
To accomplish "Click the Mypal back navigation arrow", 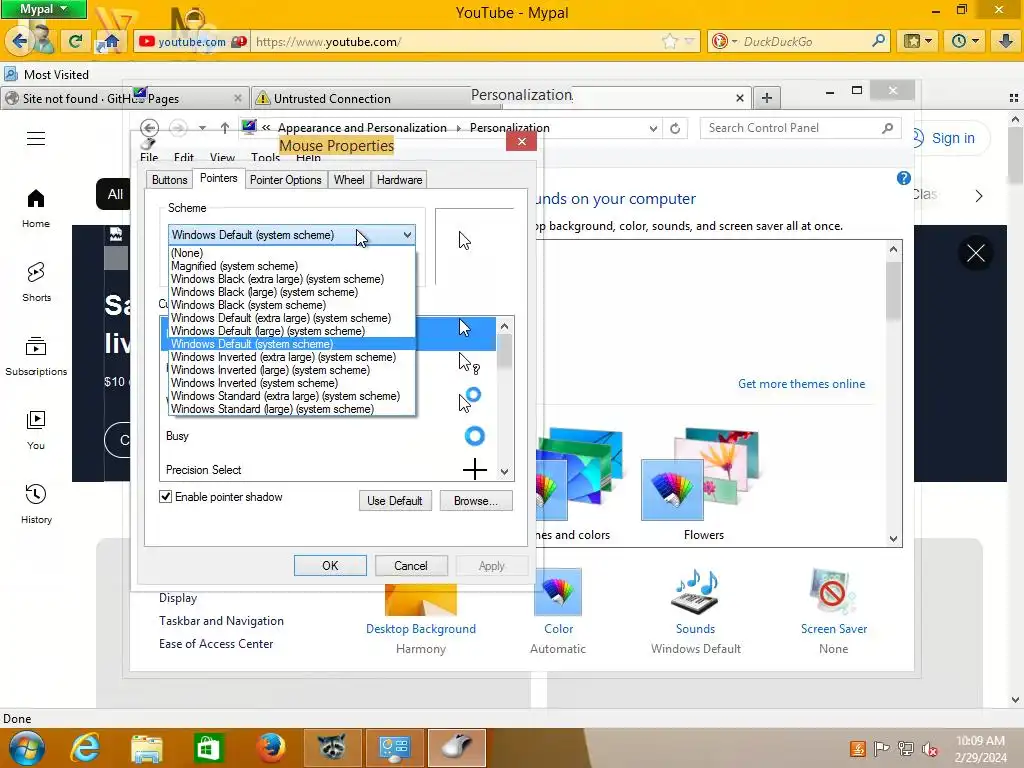I will click(x=19, y=41).
